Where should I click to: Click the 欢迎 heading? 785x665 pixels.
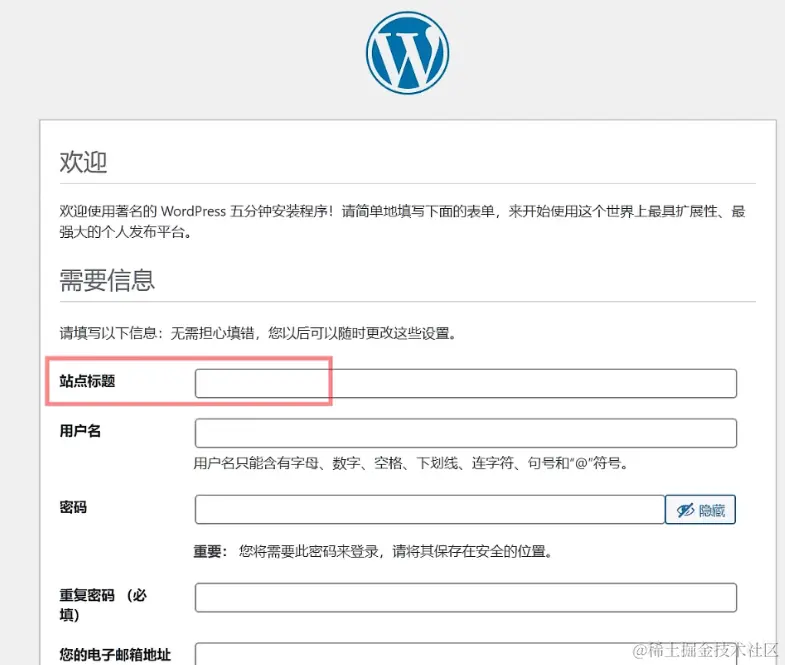pyautogui.click(x=83, y=162)
